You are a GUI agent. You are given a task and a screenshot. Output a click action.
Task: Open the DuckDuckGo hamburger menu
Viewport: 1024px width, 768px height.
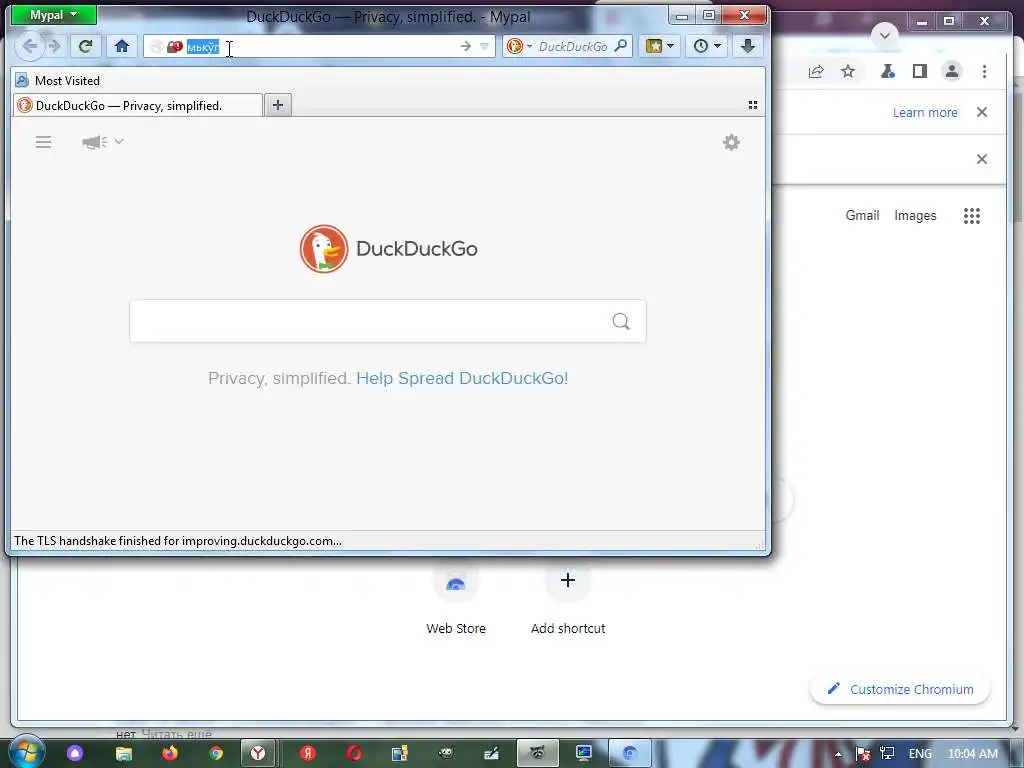tap(43, 142)
